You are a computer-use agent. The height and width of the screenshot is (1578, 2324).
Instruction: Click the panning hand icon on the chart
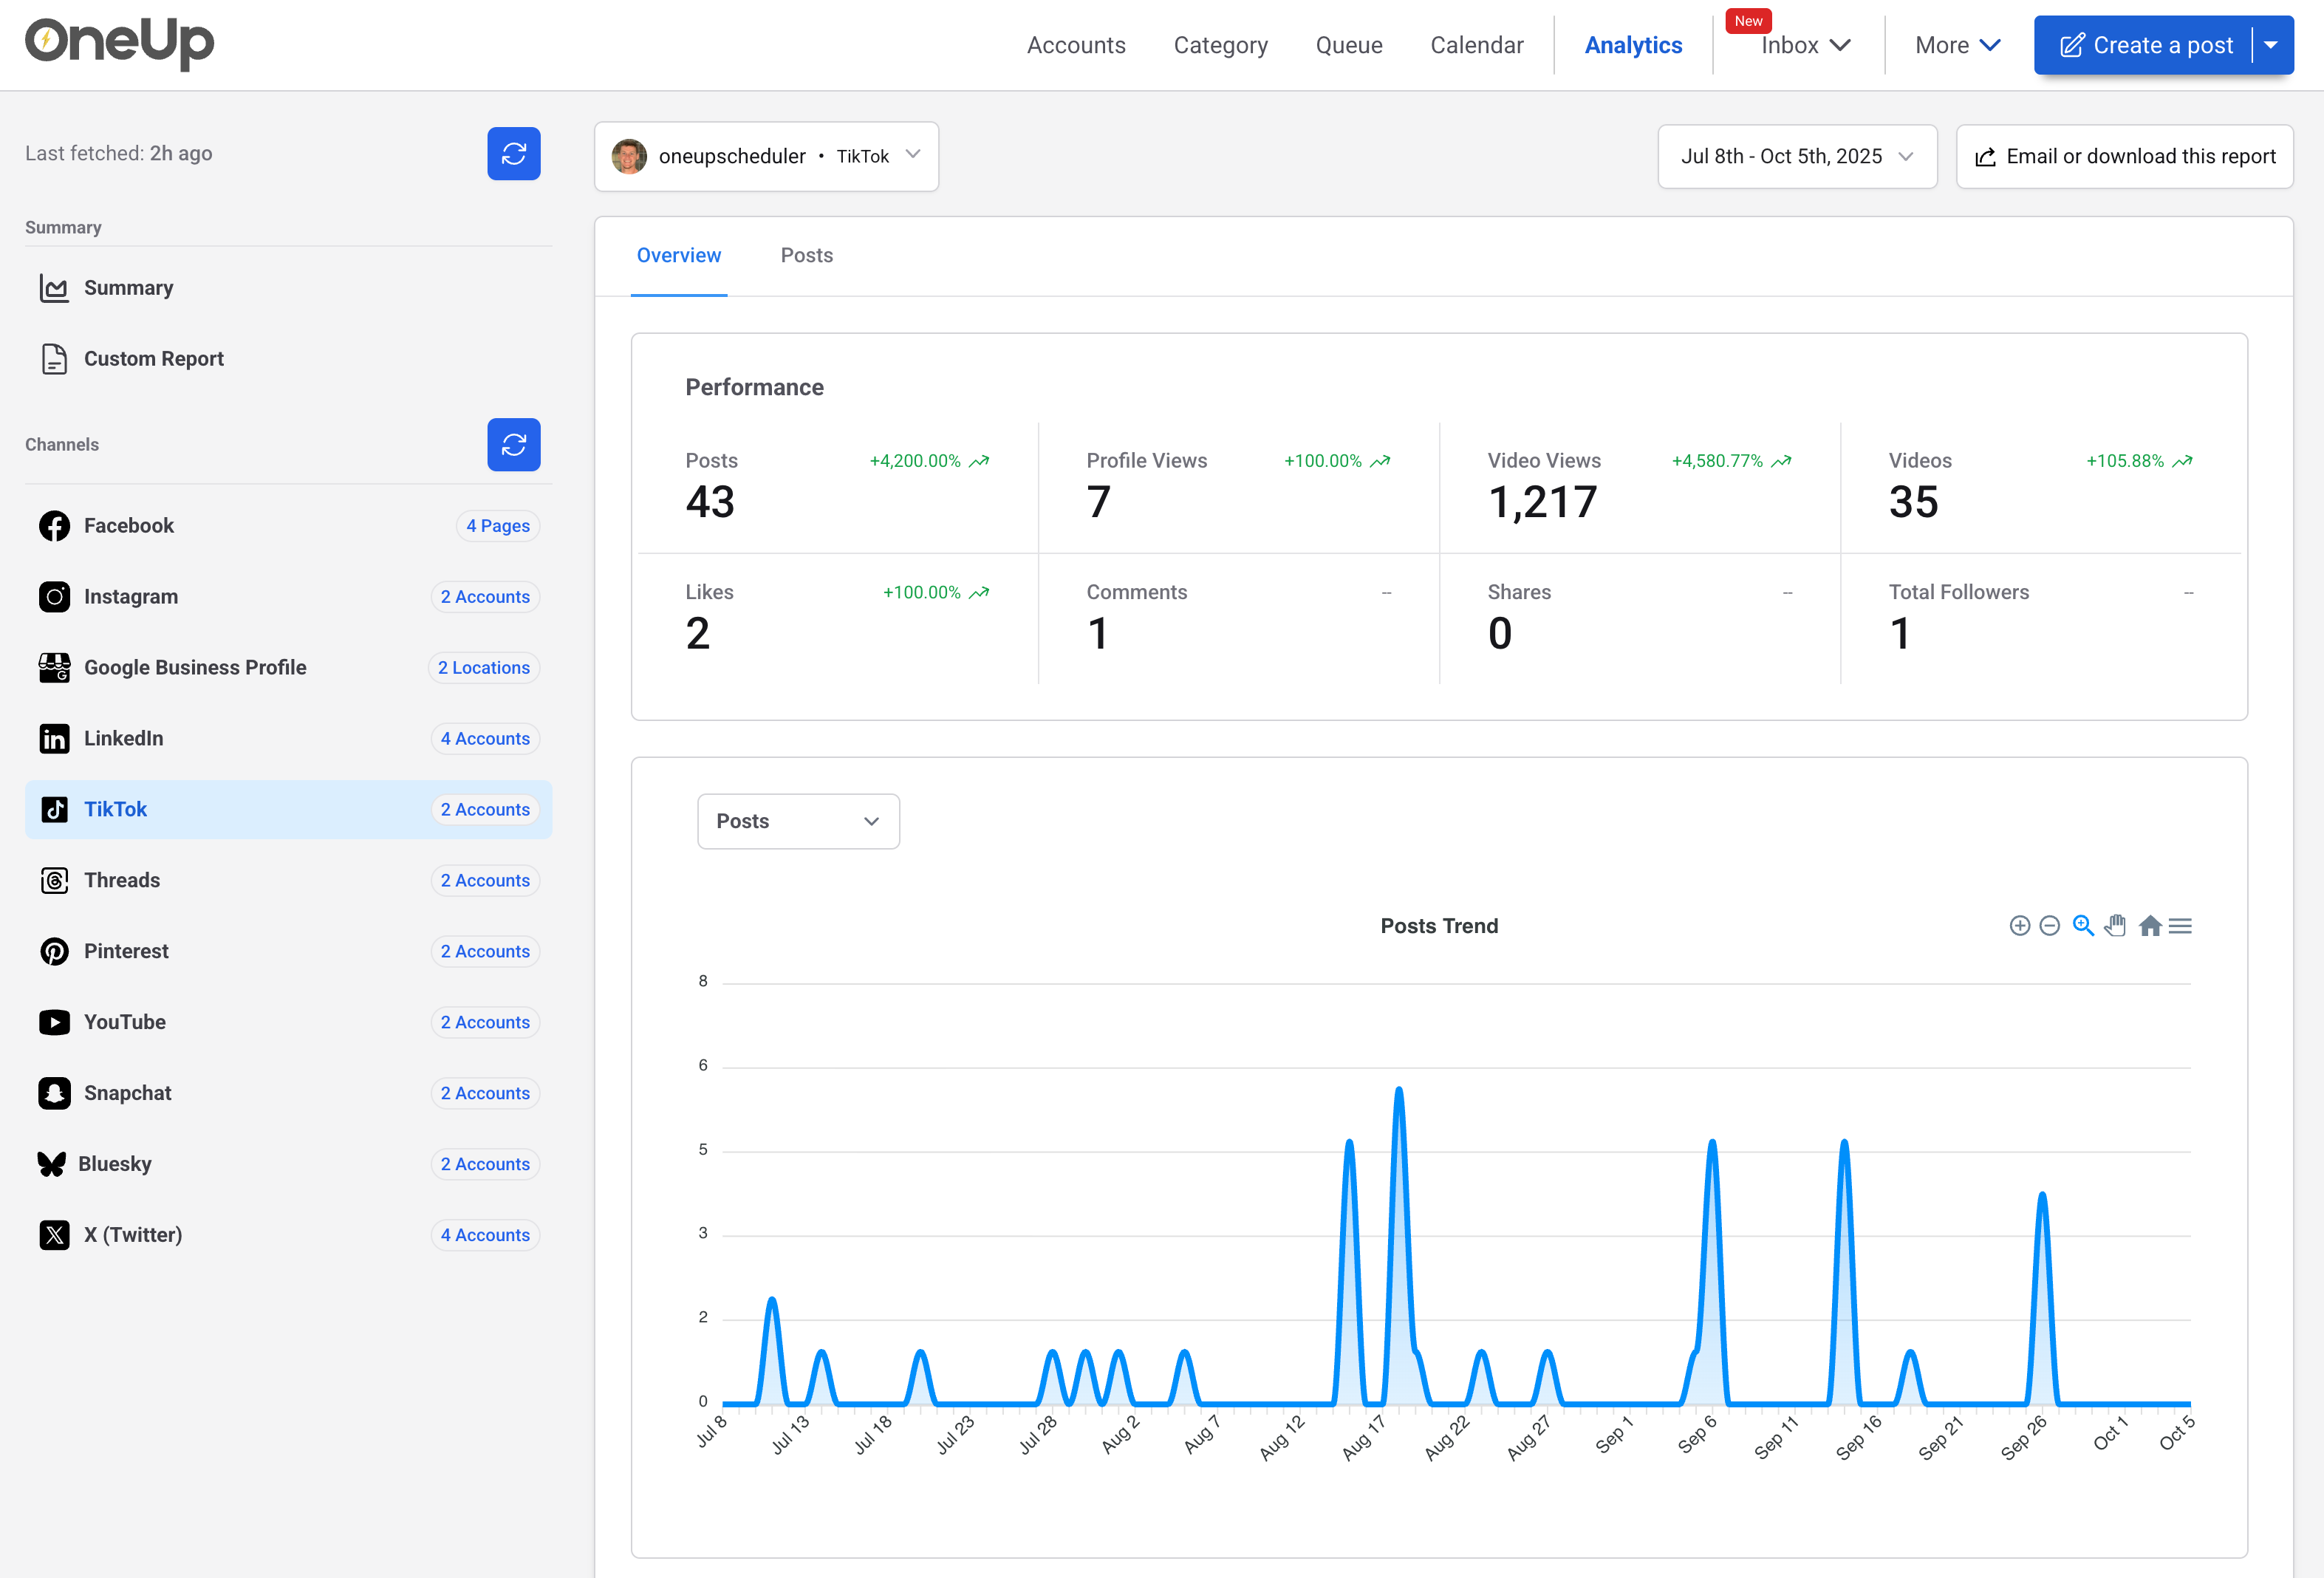2115,925
